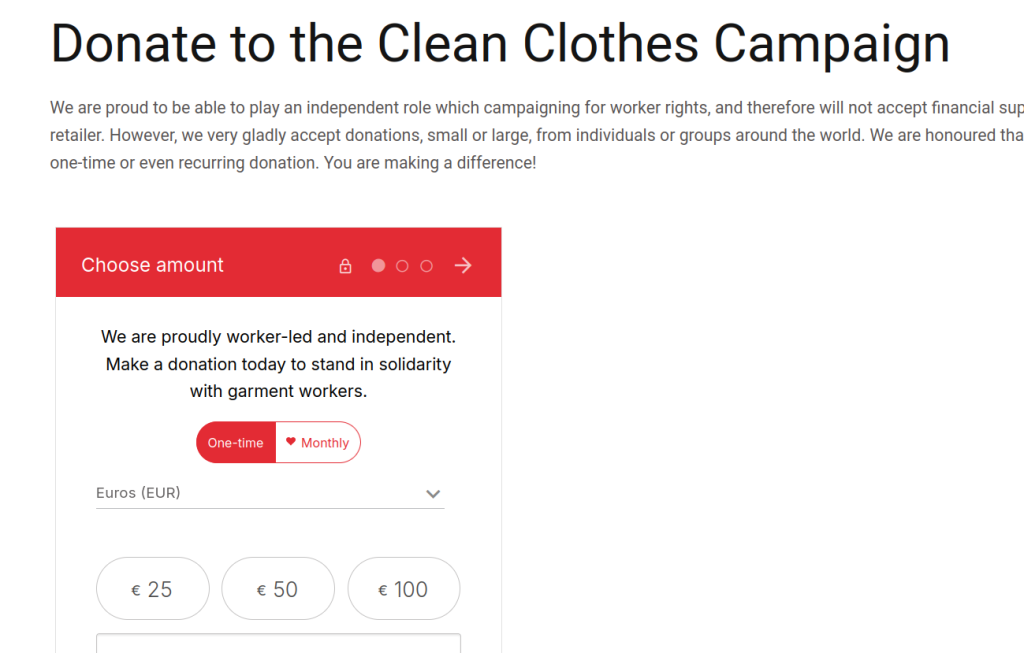The height and width of the screenshot is (653, 1024).
Task: Click the heart icon beside Monthly
Action: coord(291,442)
